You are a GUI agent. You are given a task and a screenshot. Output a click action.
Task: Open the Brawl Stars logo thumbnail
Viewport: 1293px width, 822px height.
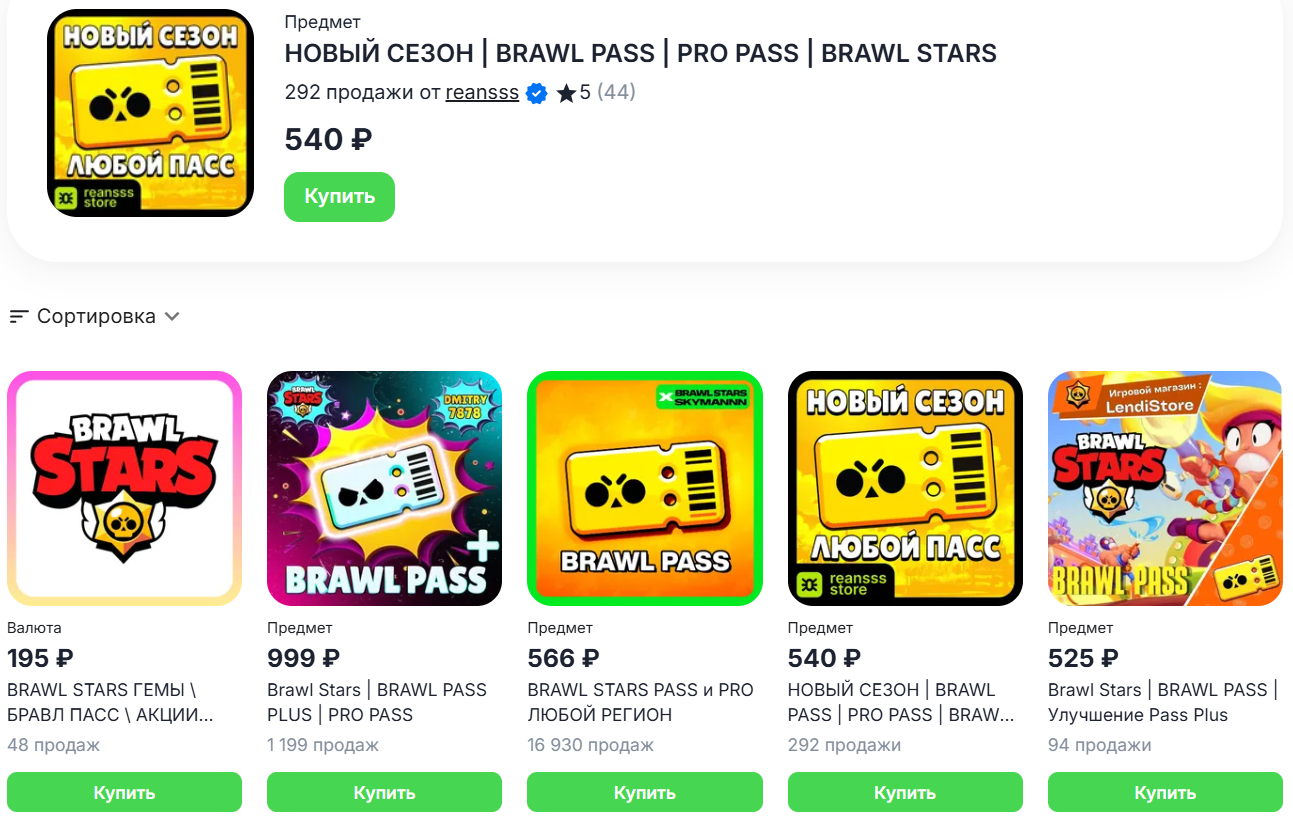tap(124, 488)
